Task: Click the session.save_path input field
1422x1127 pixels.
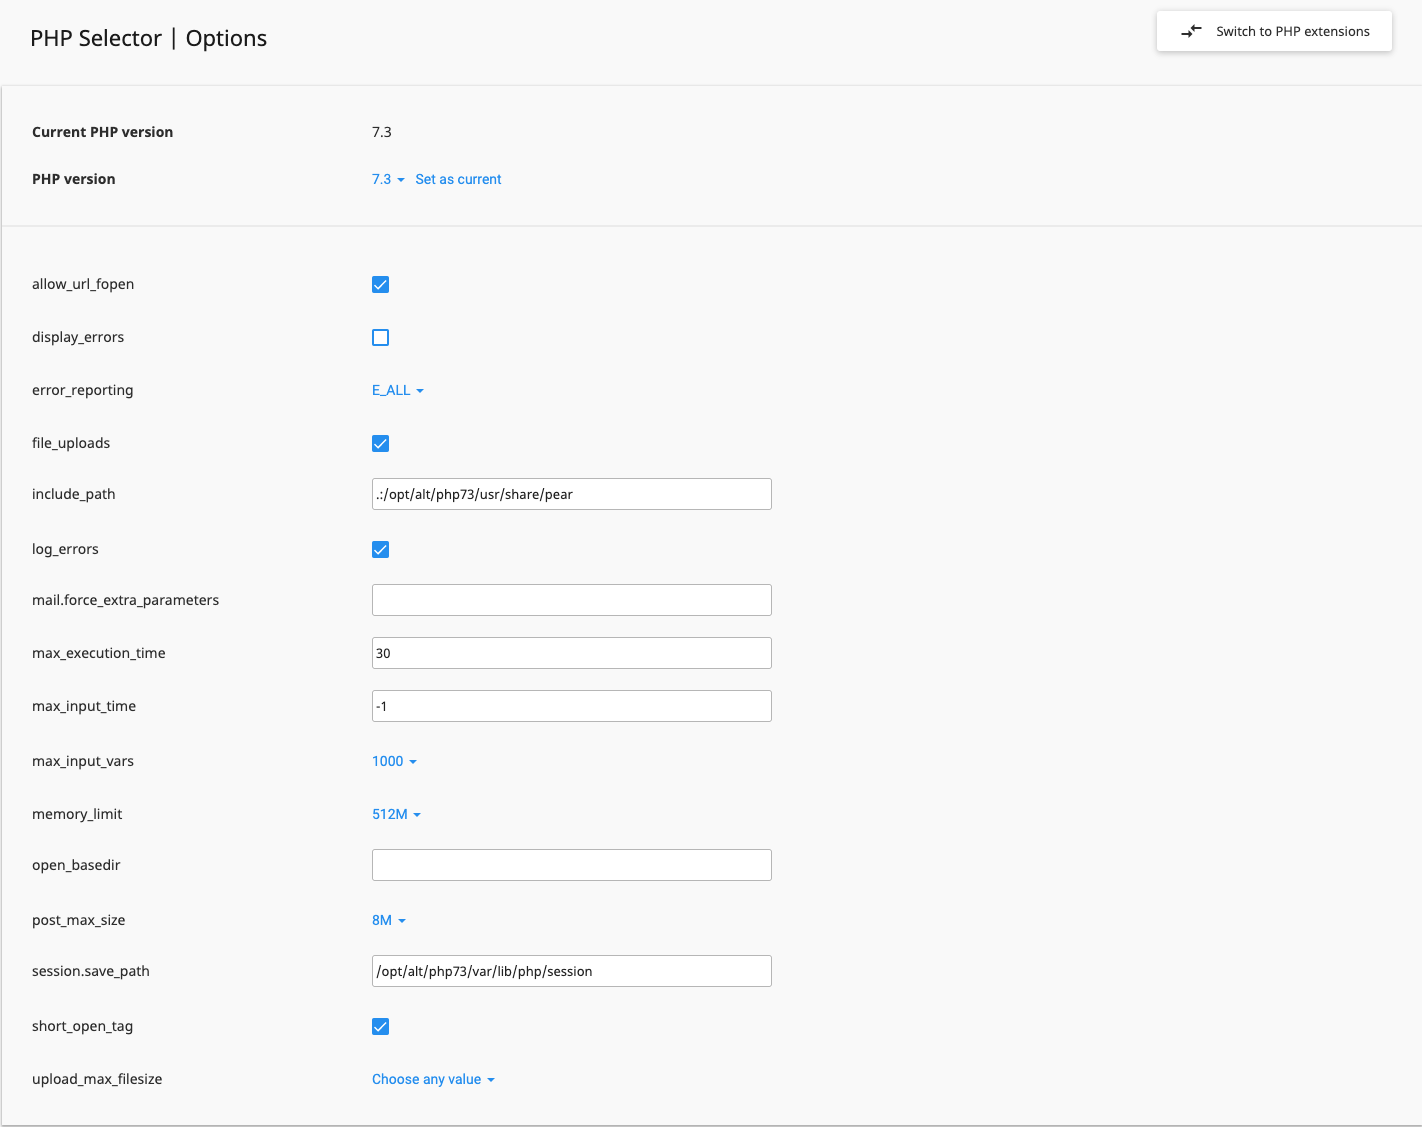Action: click(572, 971)
